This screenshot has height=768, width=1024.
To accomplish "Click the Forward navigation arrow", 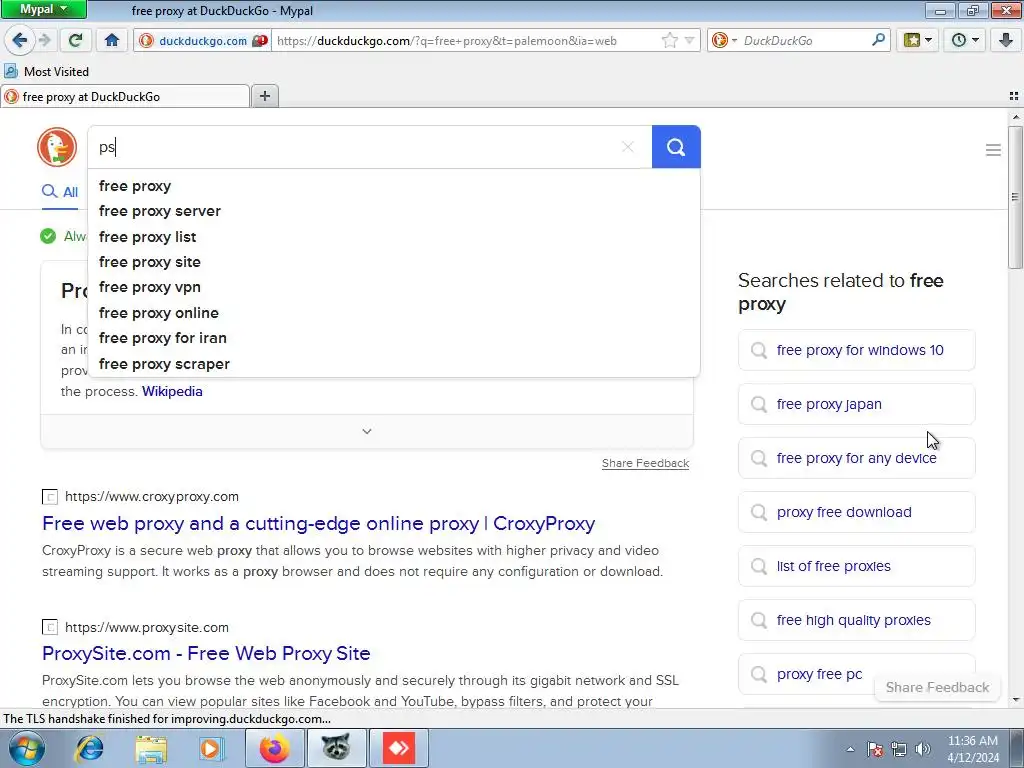I will coord(44,40).
